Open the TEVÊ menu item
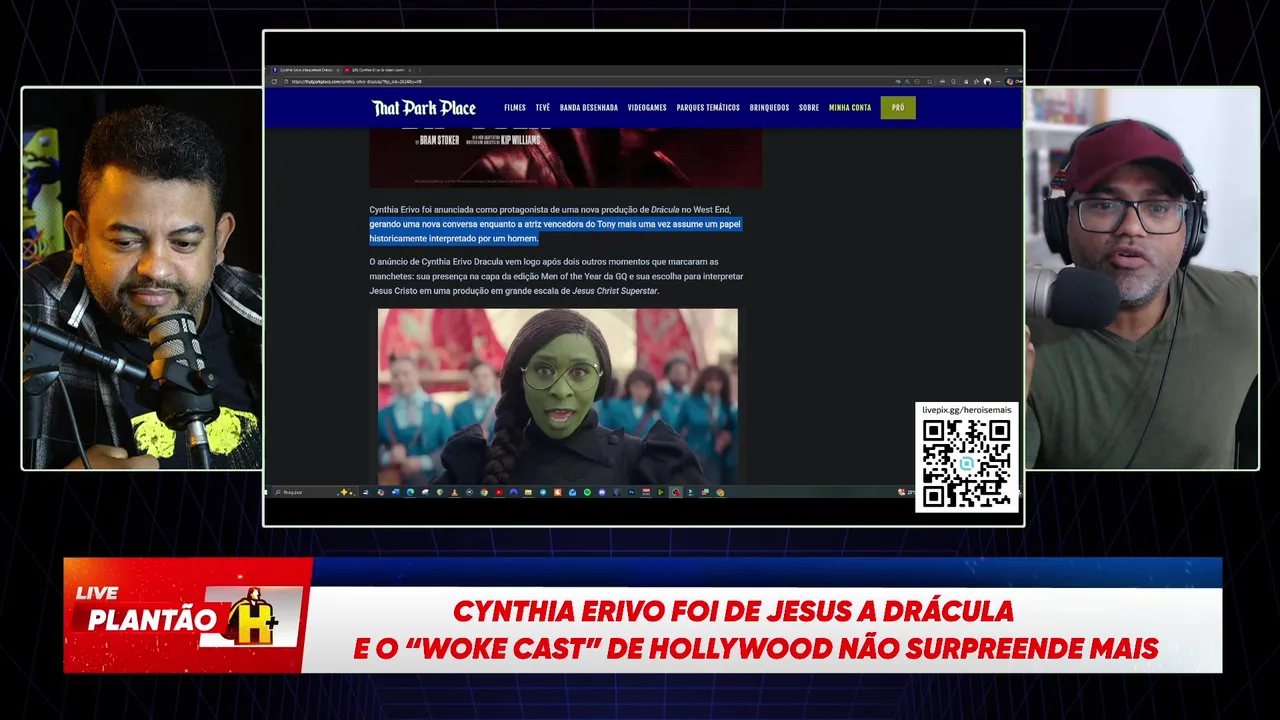The image size is (1280, 720). point(542,107)
